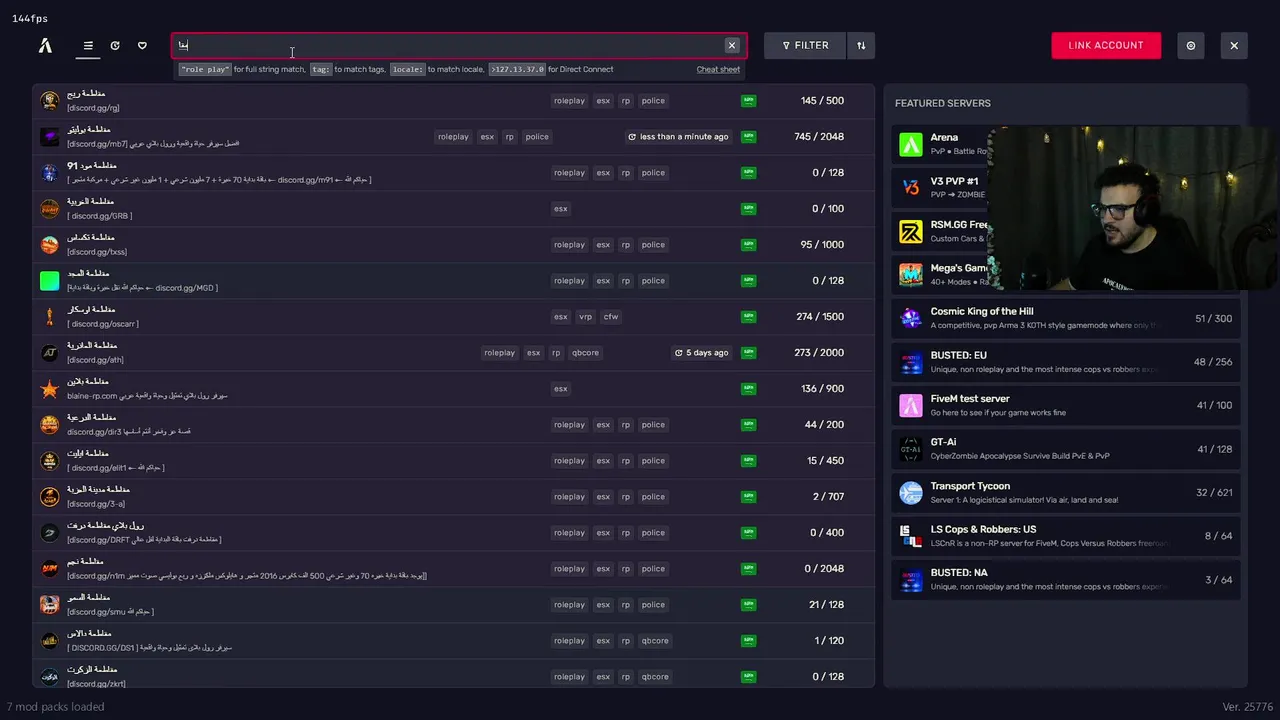Open the Cheat sheet link
Image resolution: width=1280 pixels, height=720 pixels.
click(x=718, y=69)
